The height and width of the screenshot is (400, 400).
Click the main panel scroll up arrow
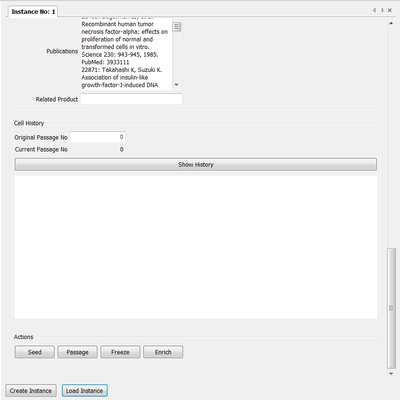point(391,23)
